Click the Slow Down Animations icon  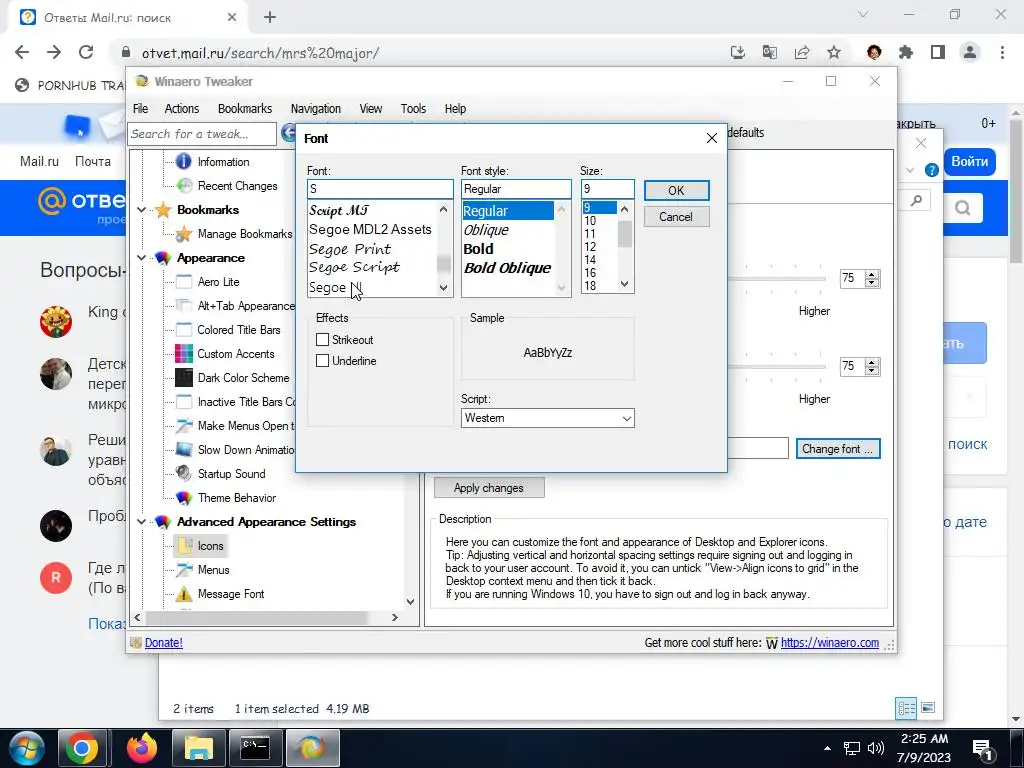pyautogui.click(x=184, y=449)
